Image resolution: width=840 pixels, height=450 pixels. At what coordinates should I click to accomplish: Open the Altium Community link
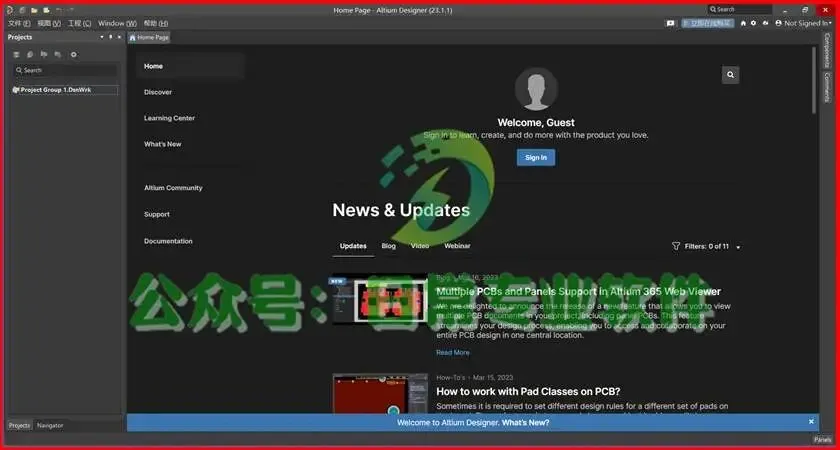pos(173,188)
